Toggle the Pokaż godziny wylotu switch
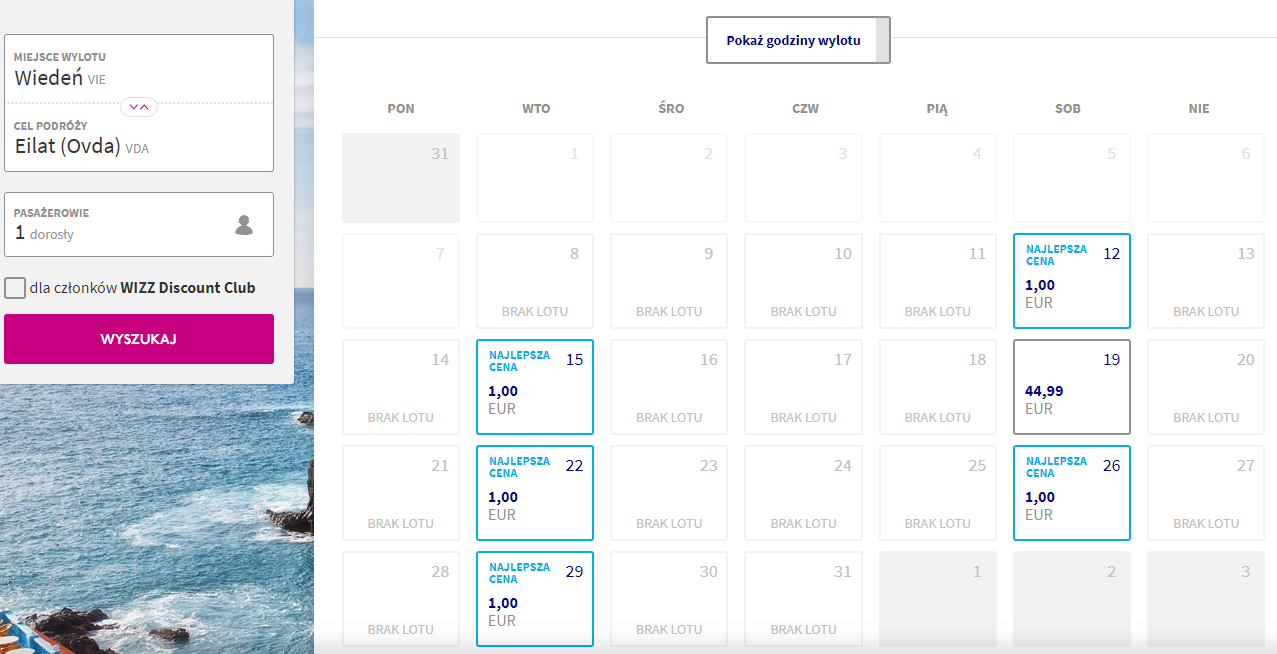The height and width of the screenshot is (654, 1277). pos(798,40)
